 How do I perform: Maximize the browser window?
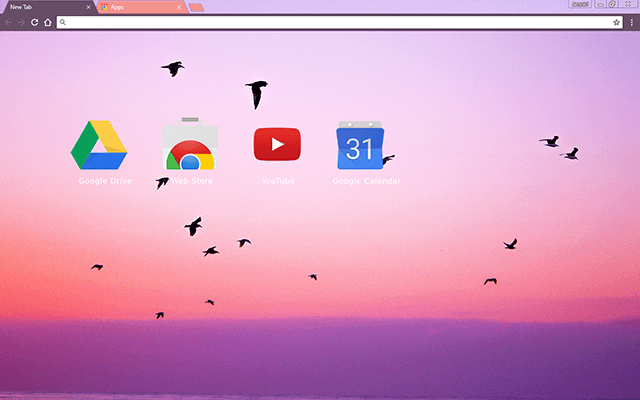[x=612, y=4]
